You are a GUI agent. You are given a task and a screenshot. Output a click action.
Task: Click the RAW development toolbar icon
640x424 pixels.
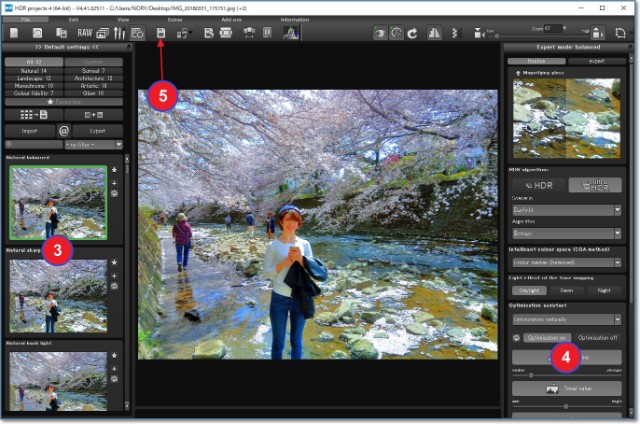coord(85,33)
